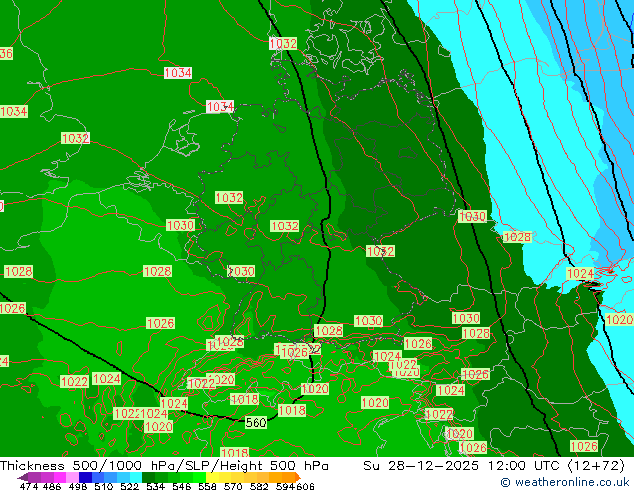Click the '594' legend value
This screenshot has height=490, width=634.
285,486
